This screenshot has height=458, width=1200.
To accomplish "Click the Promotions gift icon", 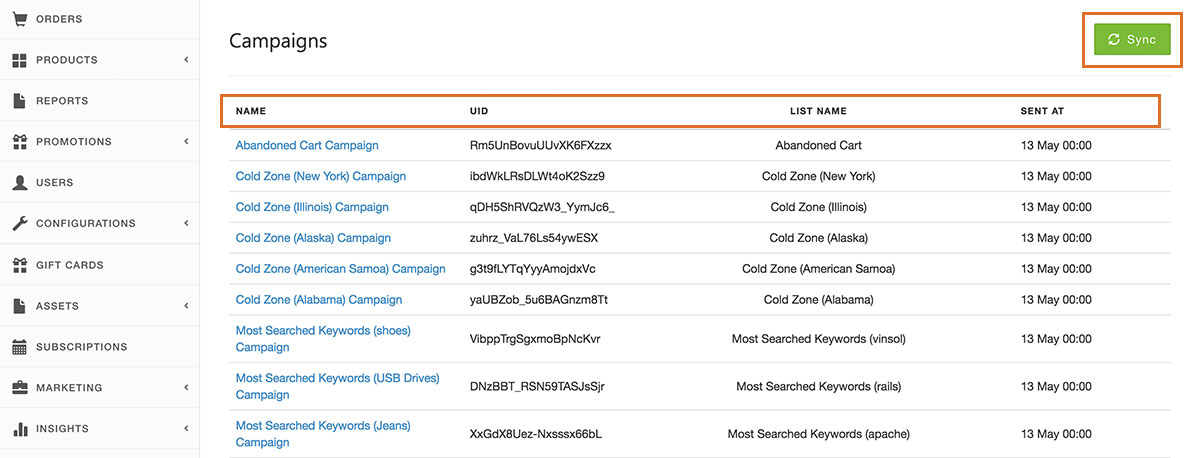I will coord(19,142).
